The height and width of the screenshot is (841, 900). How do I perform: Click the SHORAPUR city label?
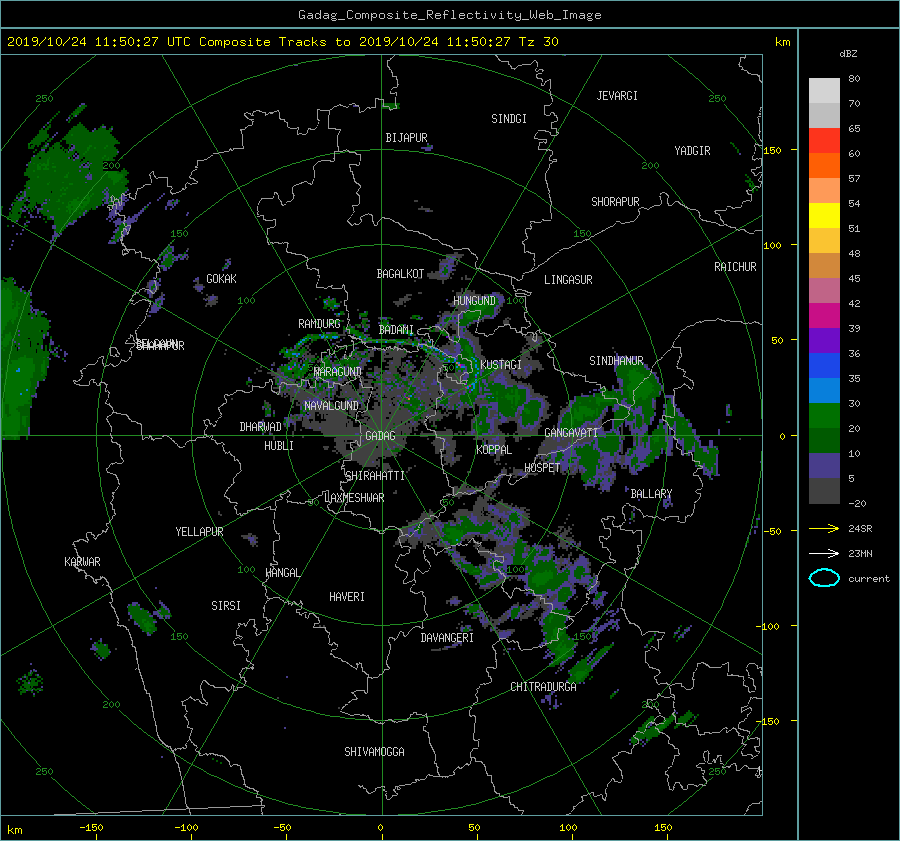coord(615,202)
